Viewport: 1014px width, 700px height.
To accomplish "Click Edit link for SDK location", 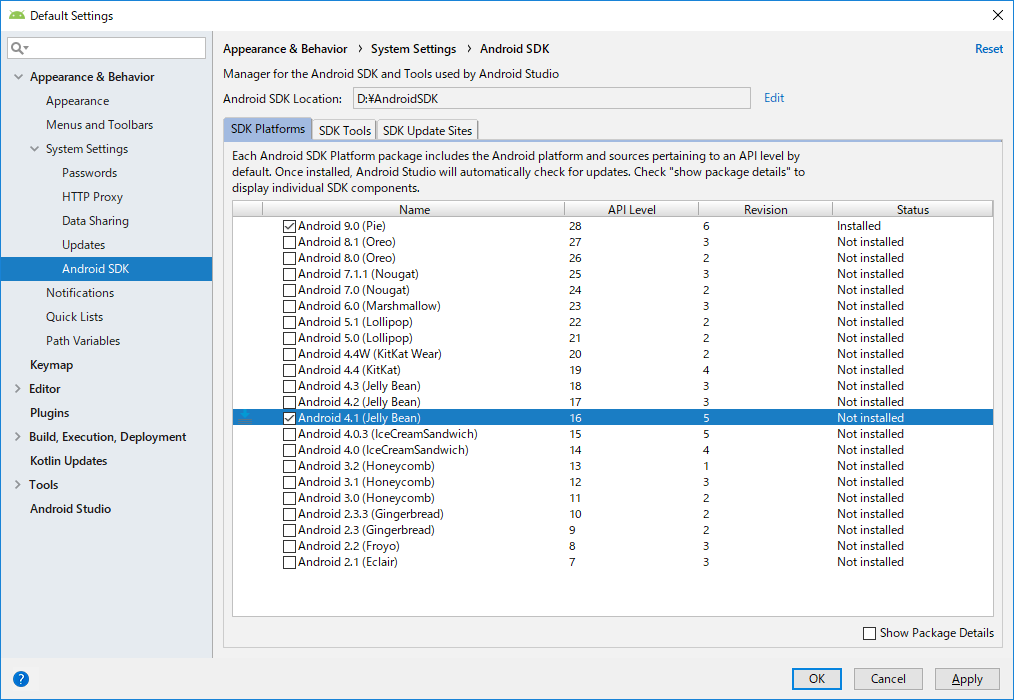I will [x=774, y=98].
